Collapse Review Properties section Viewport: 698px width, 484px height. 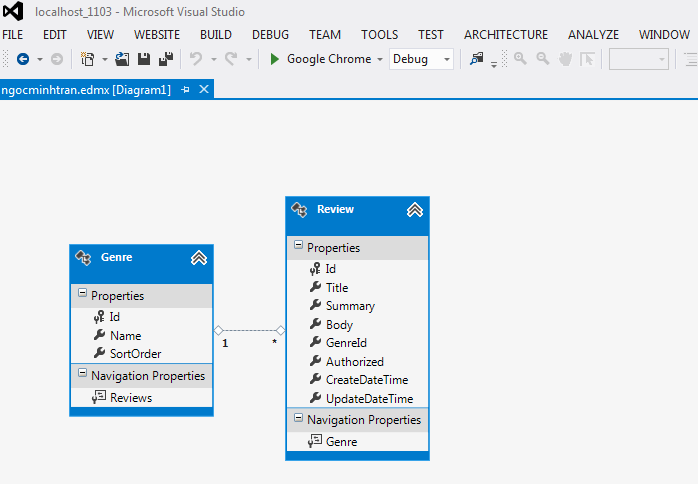pyautogui.click(x=298, y=244)
